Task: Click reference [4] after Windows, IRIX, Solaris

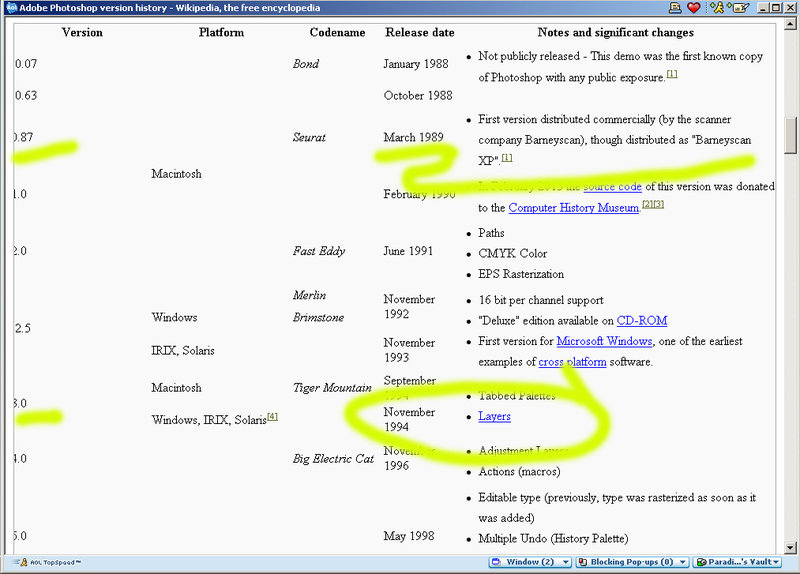Action: (x=272, y=416)
